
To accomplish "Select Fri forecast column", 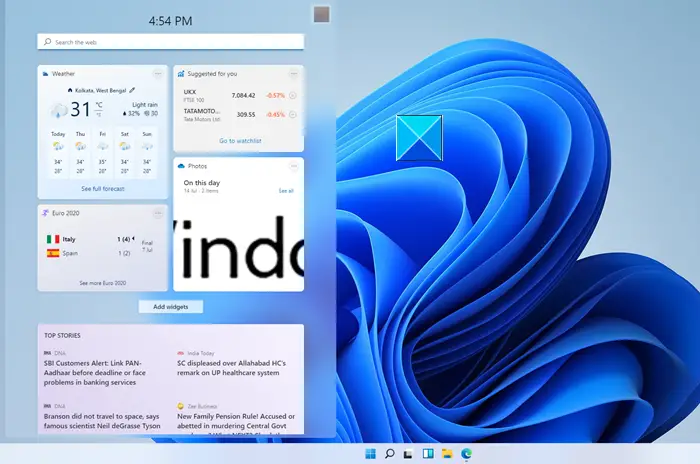I will (103, 153).
